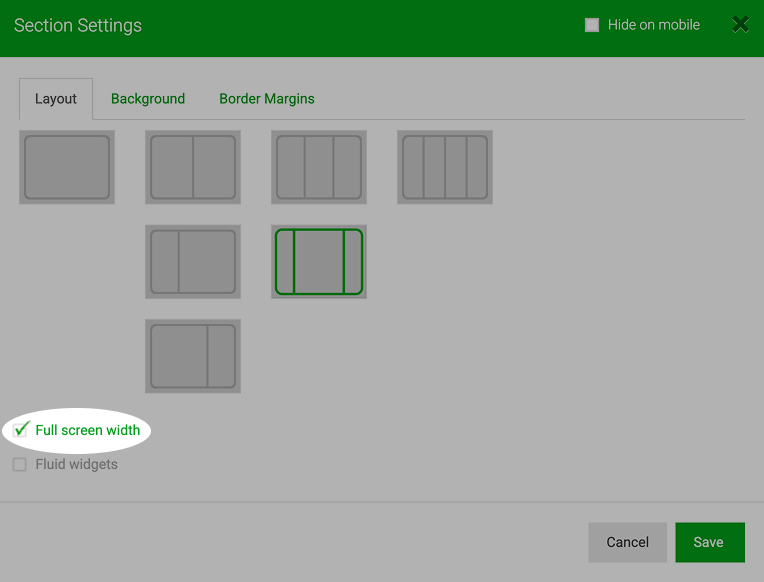Click the Section Settings title text
Image resolution: width=764 pixels, height=582 pixels.
coord(78,25)
